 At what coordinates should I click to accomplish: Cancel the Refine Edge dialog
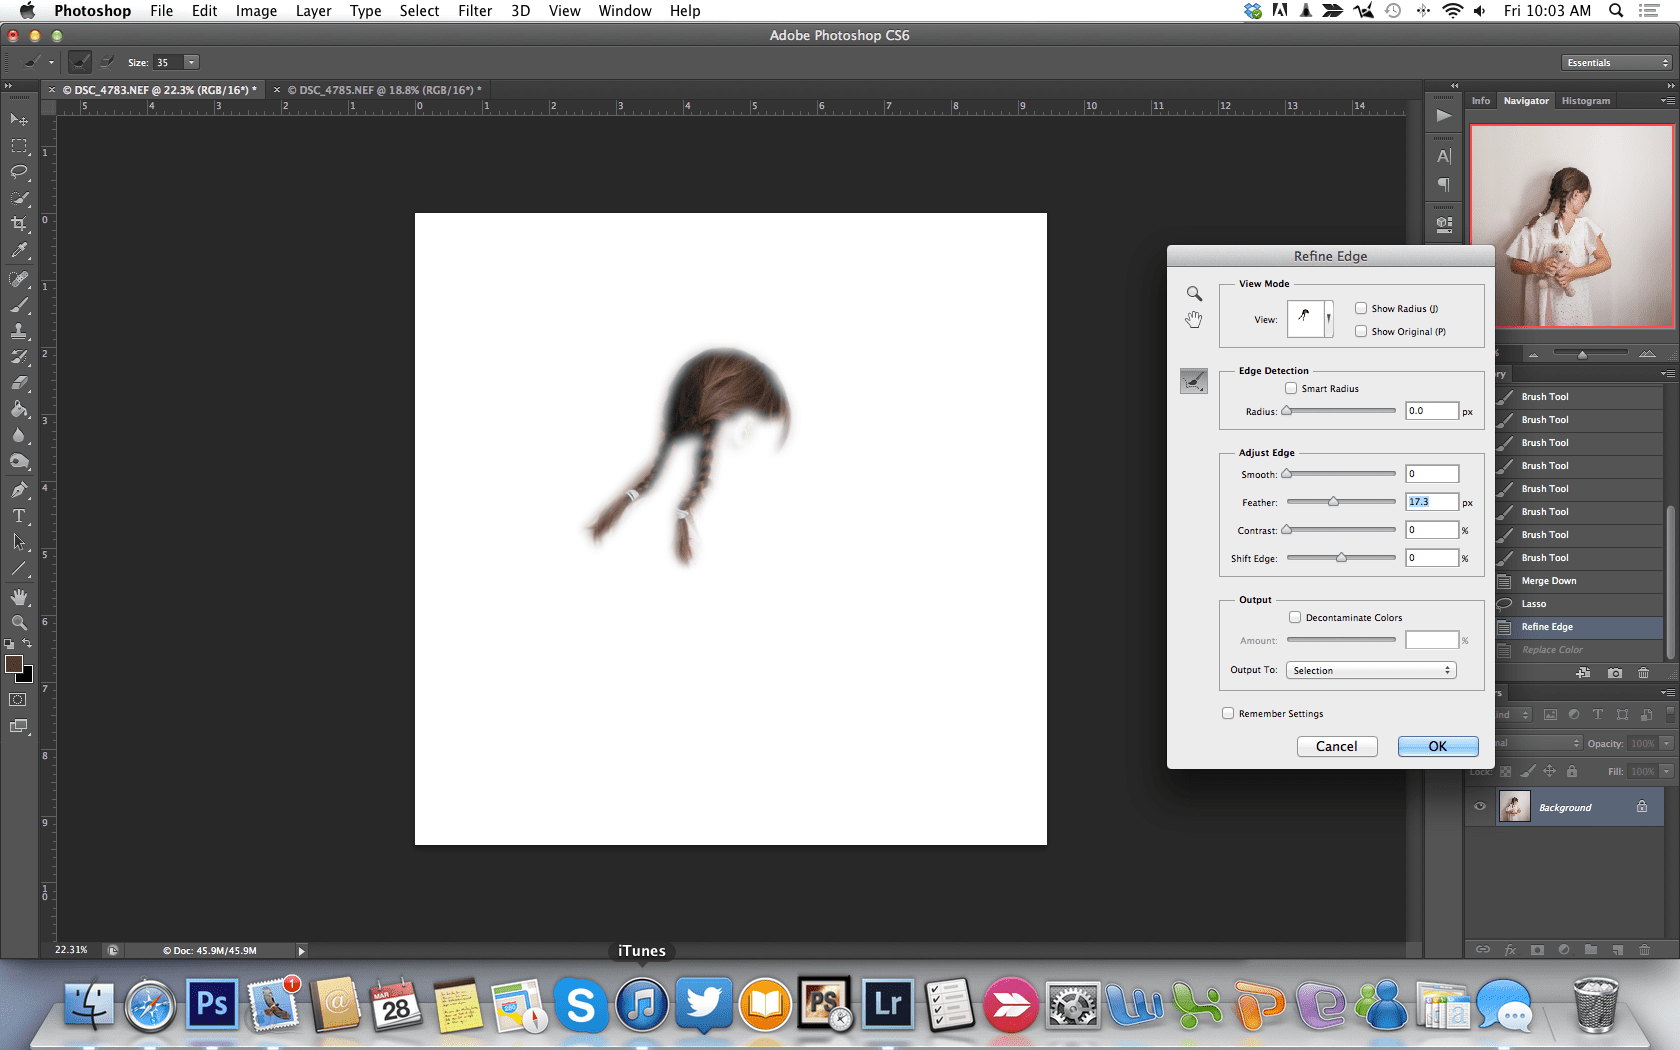tap(1337, 746)
